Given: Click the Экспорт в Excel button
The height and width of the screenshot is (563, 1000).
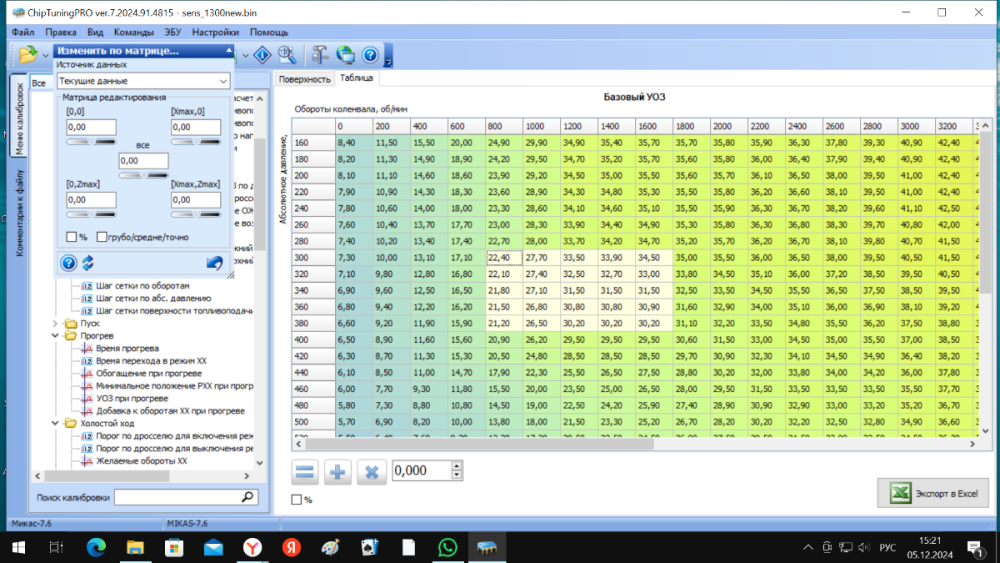Looking at the screenshot, I should point(933,493).
